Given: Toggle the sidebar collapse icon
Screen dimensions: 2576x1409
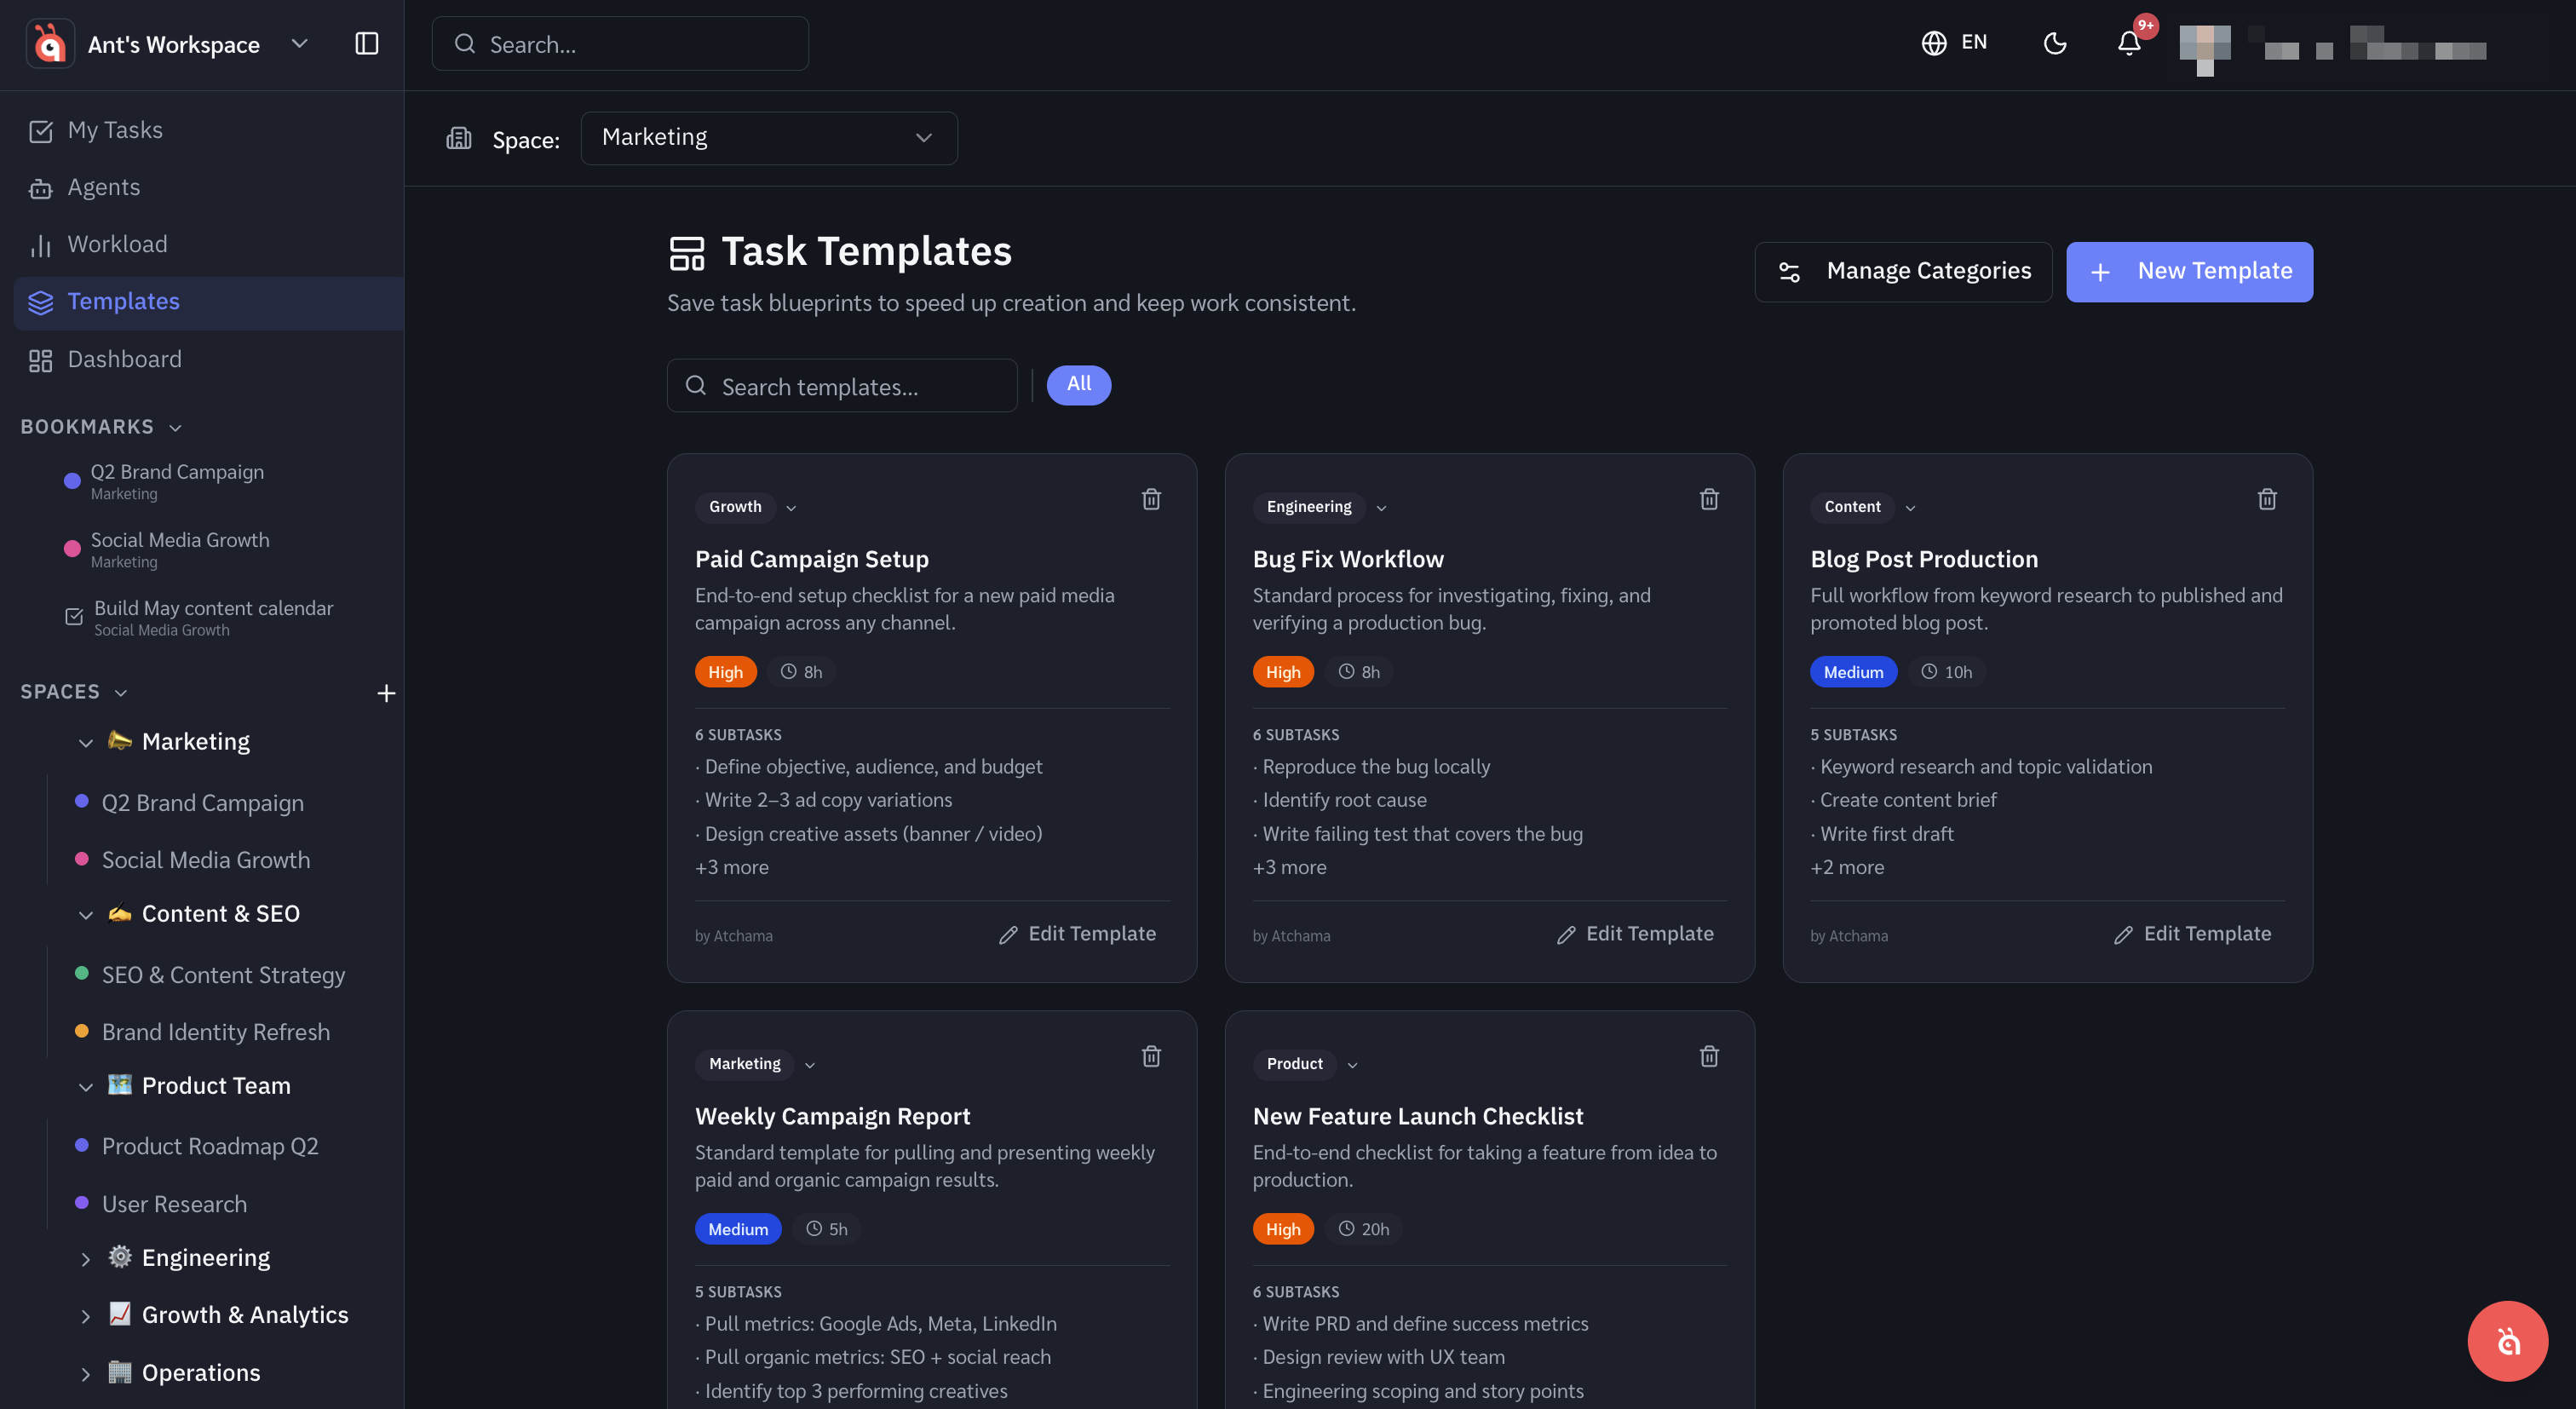Looking at the screenshot, I should click(366, 44).
